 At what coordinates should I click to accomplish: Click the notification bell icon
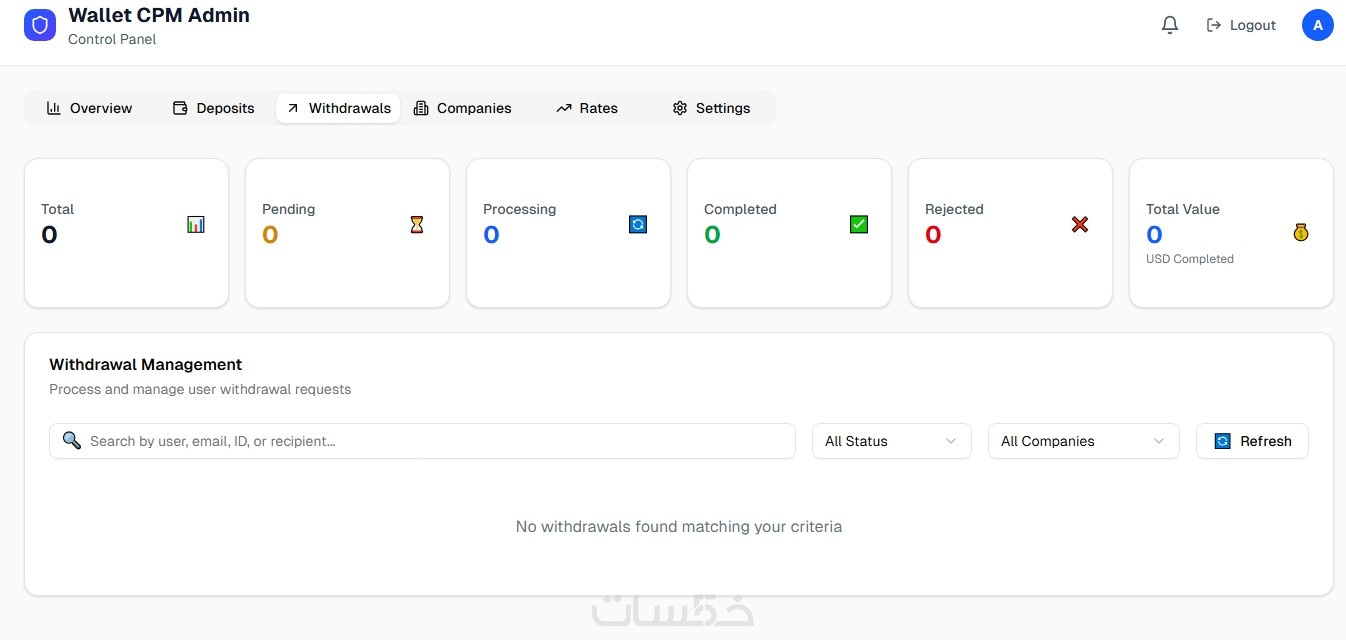coord(1170,25)
